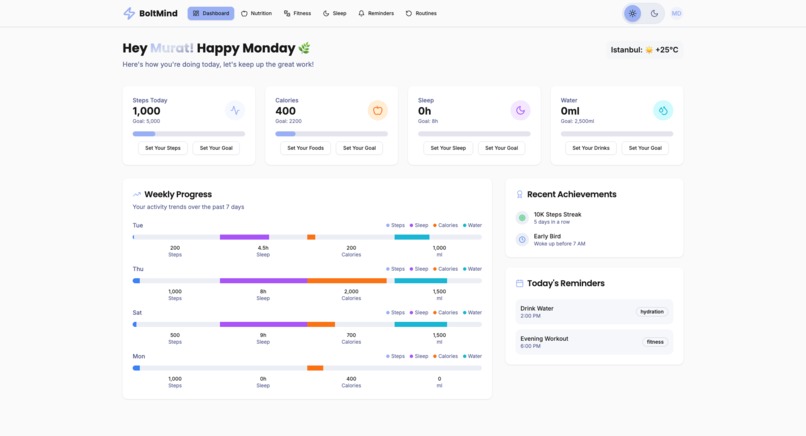Image resolution: width=806 pixels, height=436 pixels.
Task: Click Set Your Goal in Steps card
Action: pos(216,148)
